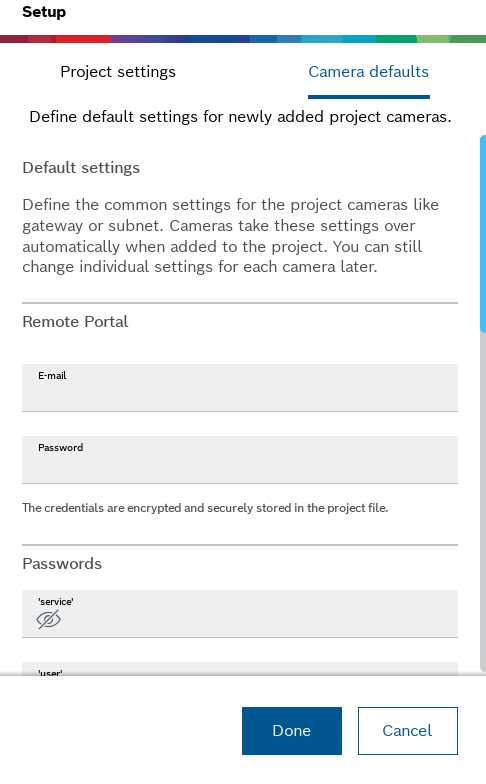Click the Default settings heading

(x=81, y=168)
